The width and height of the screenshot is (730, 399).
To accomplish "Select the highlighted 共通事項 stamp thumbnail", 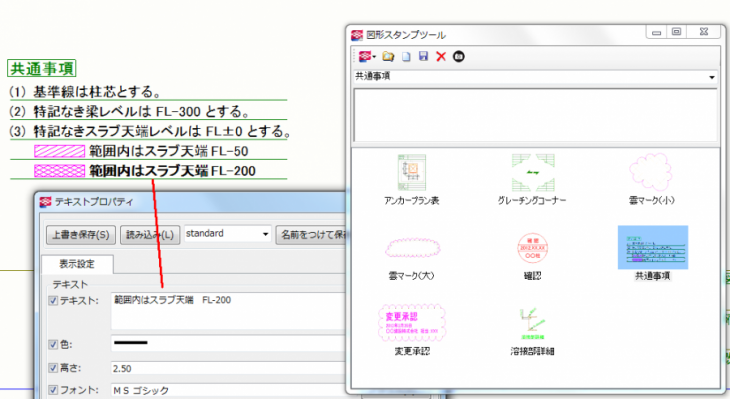I will (x=653, y=248).
